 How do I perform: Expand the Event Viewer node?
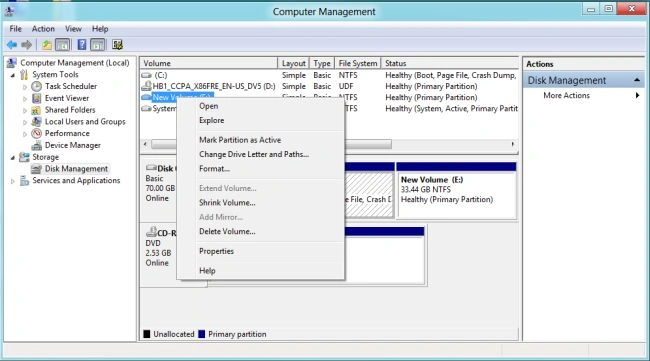tap(25, 99)
